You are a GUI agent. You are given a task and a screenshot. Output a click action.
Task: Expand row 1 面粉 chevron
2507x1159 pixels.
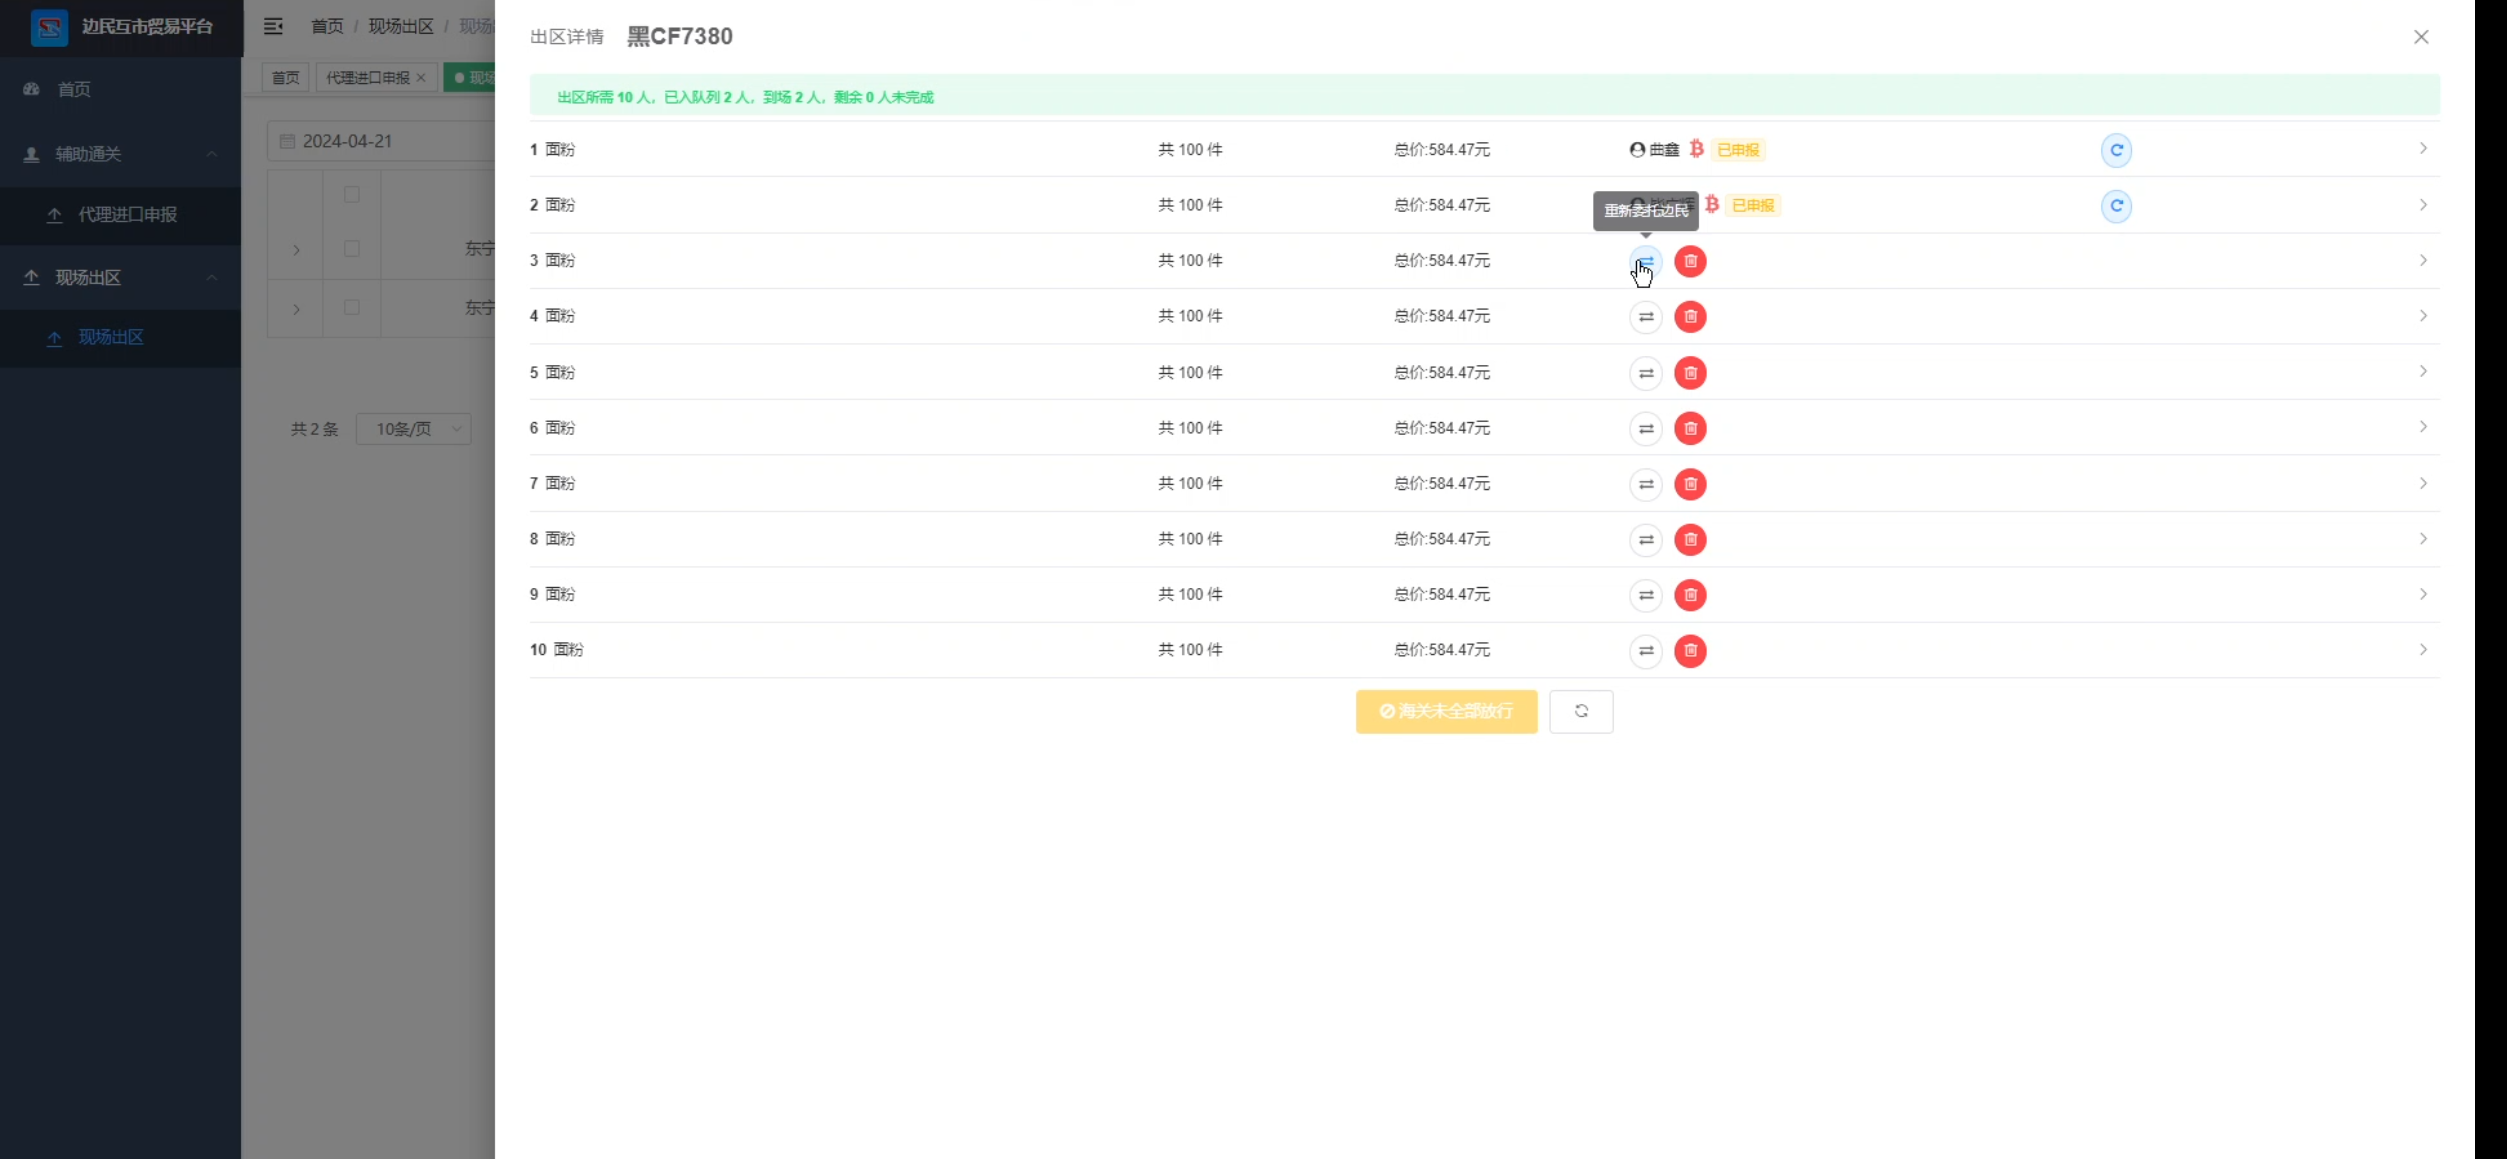pyautogui.click(x=2423, y=148)
